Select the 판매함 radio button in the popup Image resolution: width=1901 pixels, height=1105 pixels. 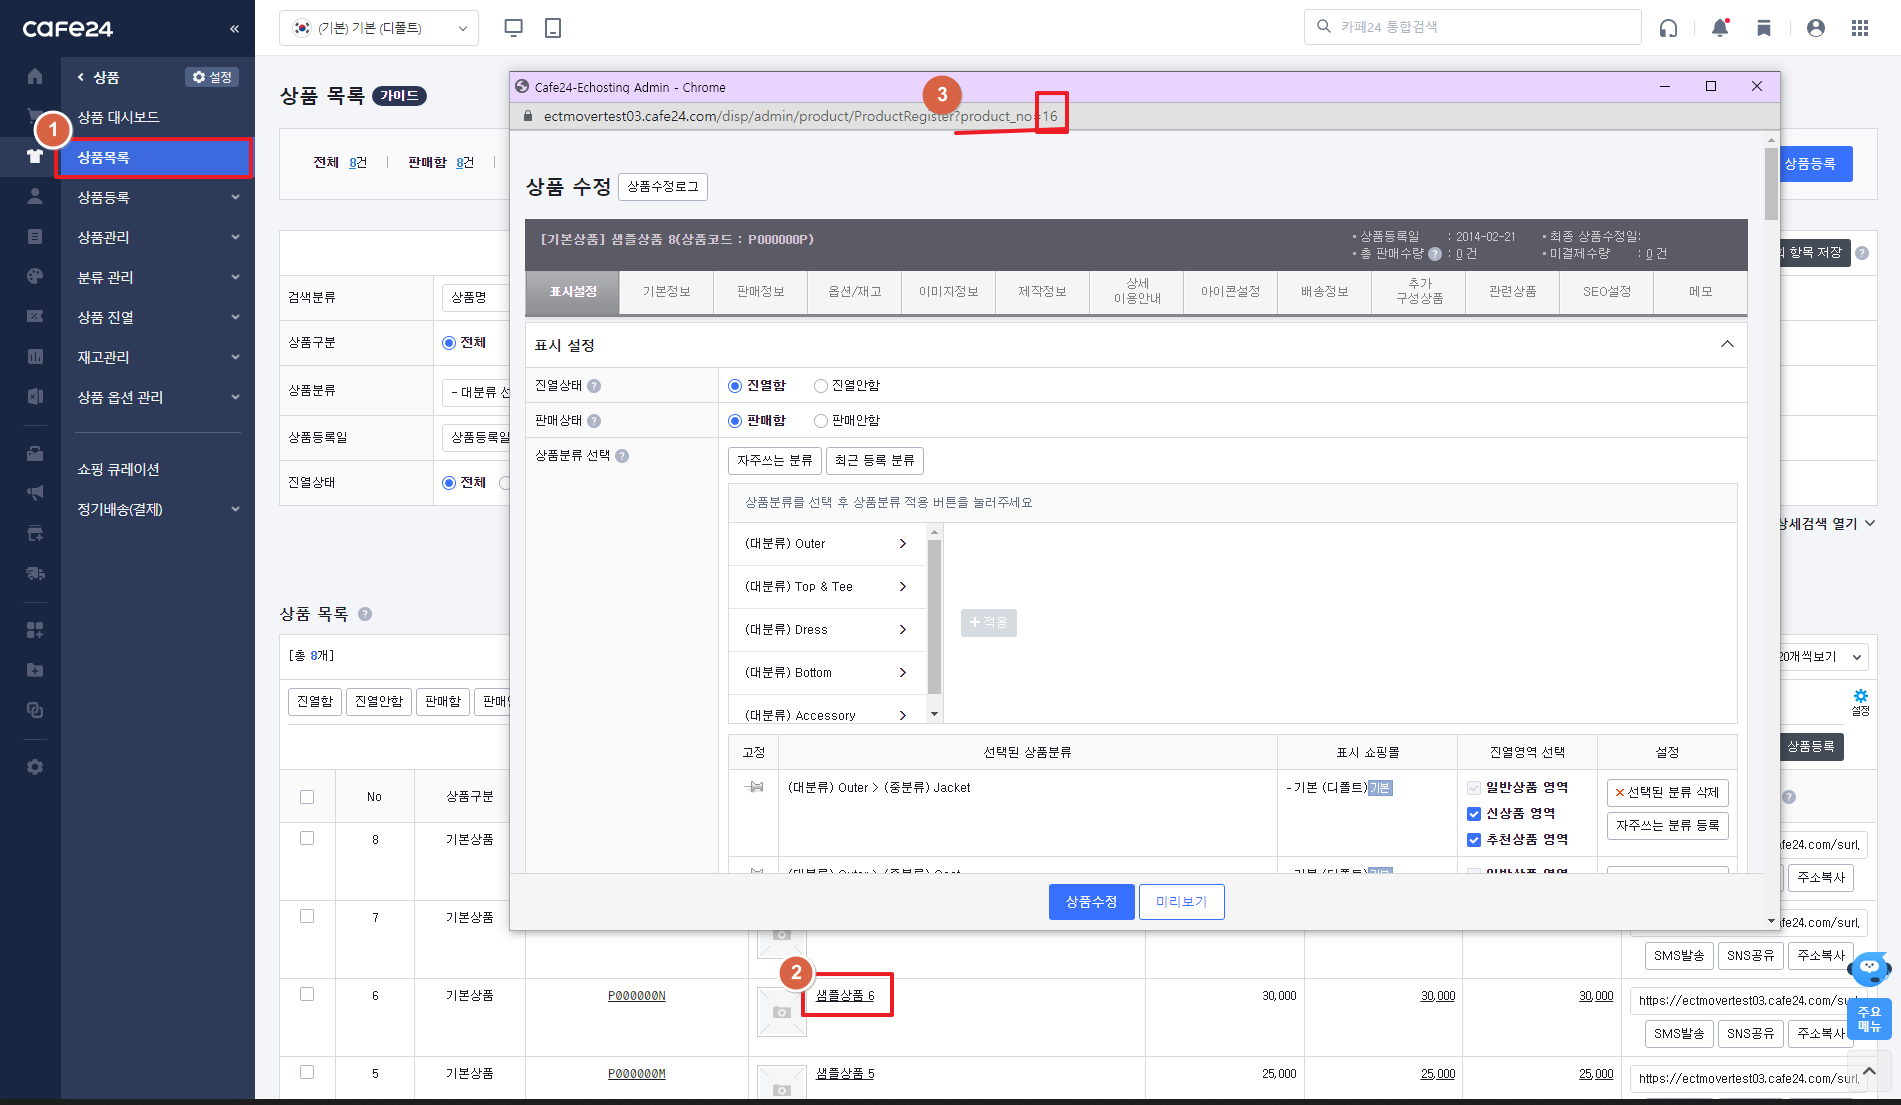click(x=735, y=421)
